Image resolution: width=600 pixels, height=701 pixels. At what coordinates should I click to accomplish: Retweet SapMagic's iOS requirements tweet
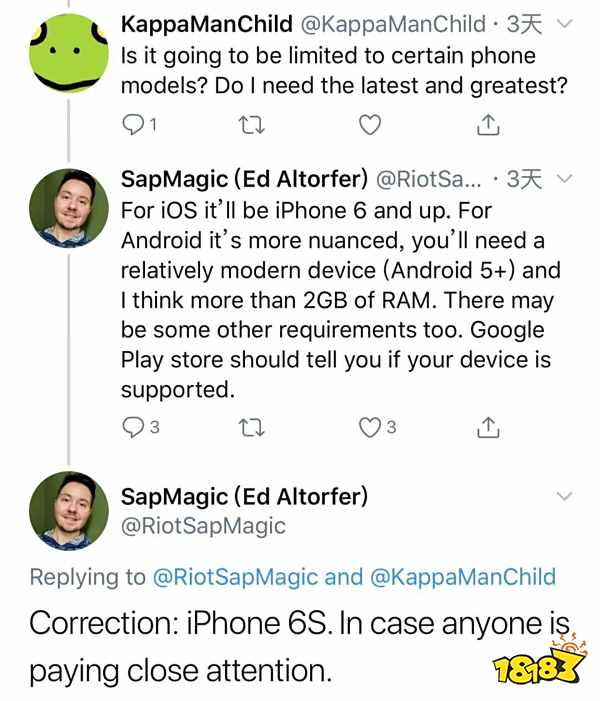(x=253, y=428)
